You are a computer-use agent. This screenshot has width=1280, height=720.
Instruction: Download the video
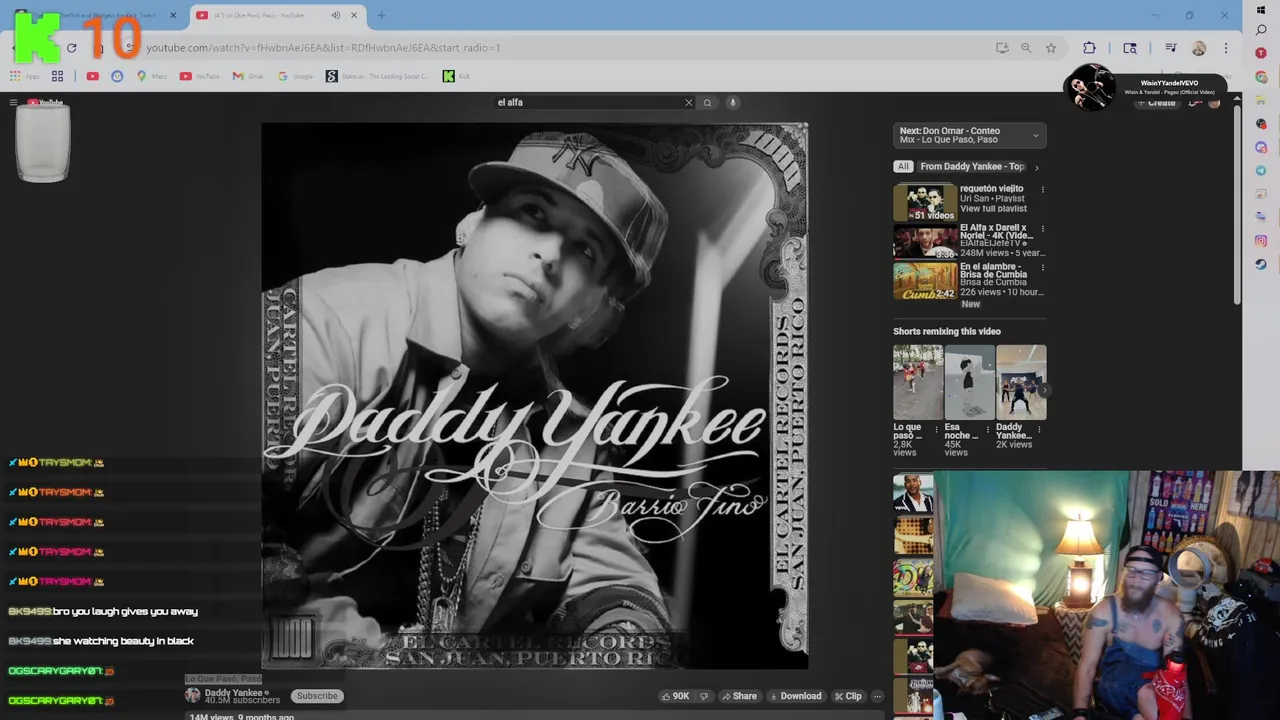(795, 696)
